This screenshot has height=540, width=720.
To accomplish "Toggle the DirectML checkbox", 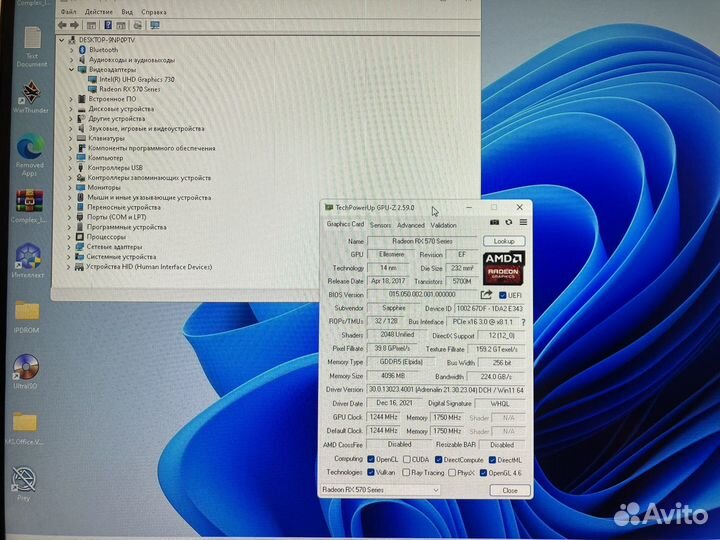I will point(492,460).
